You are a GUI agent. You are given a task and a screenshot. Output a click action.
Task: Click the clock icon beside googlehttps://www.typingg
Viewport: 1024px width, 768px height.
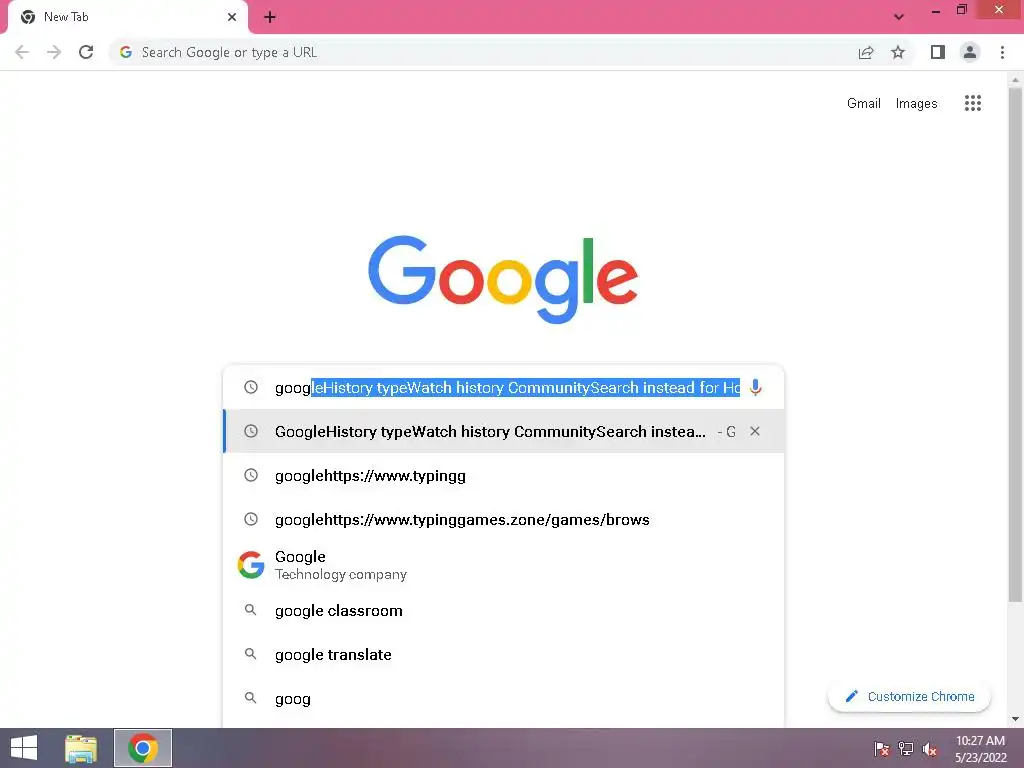pyautogui.click(x=251, y=475)
